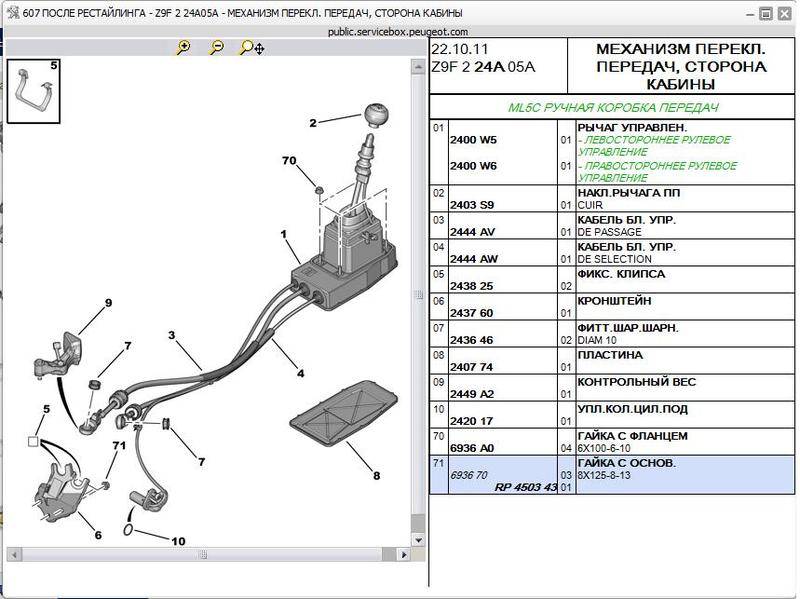Open part number 2400 W5

(x=473, y=140)
